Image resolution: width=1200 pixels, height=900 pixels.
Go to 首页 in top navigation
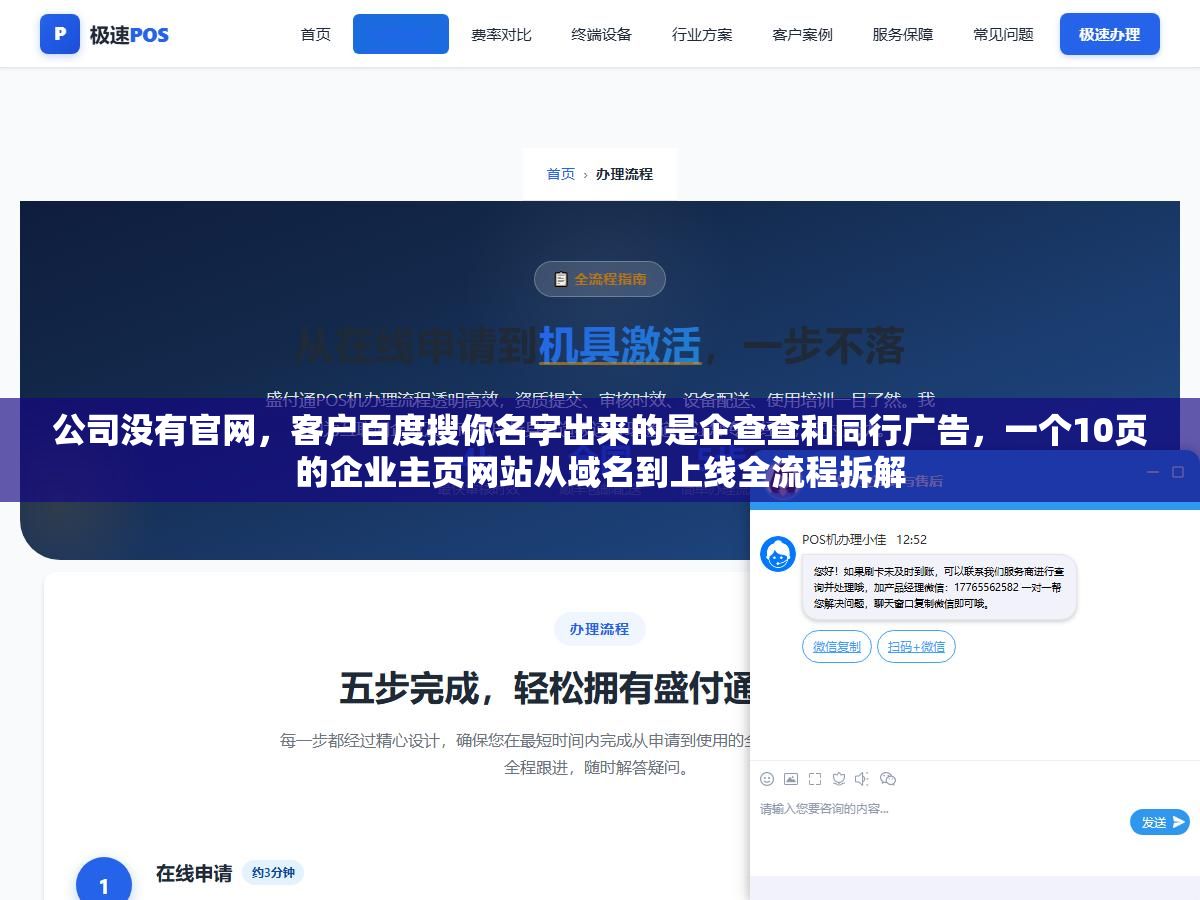(316, 34)
